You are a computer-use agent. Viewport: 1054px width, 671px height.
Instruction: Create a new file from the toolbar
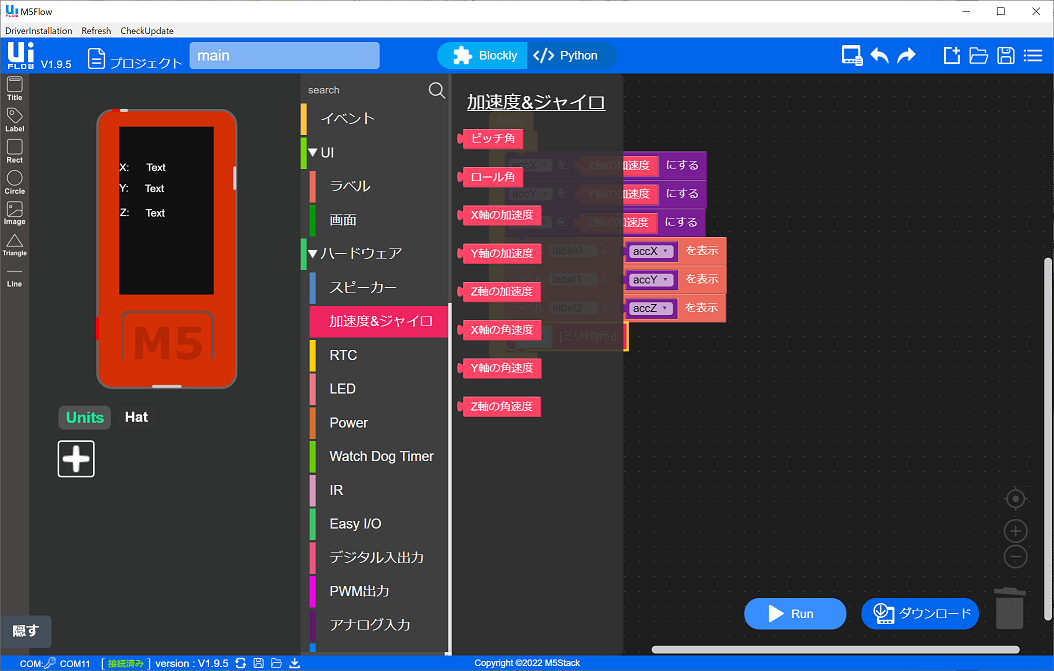coord(951,55)
